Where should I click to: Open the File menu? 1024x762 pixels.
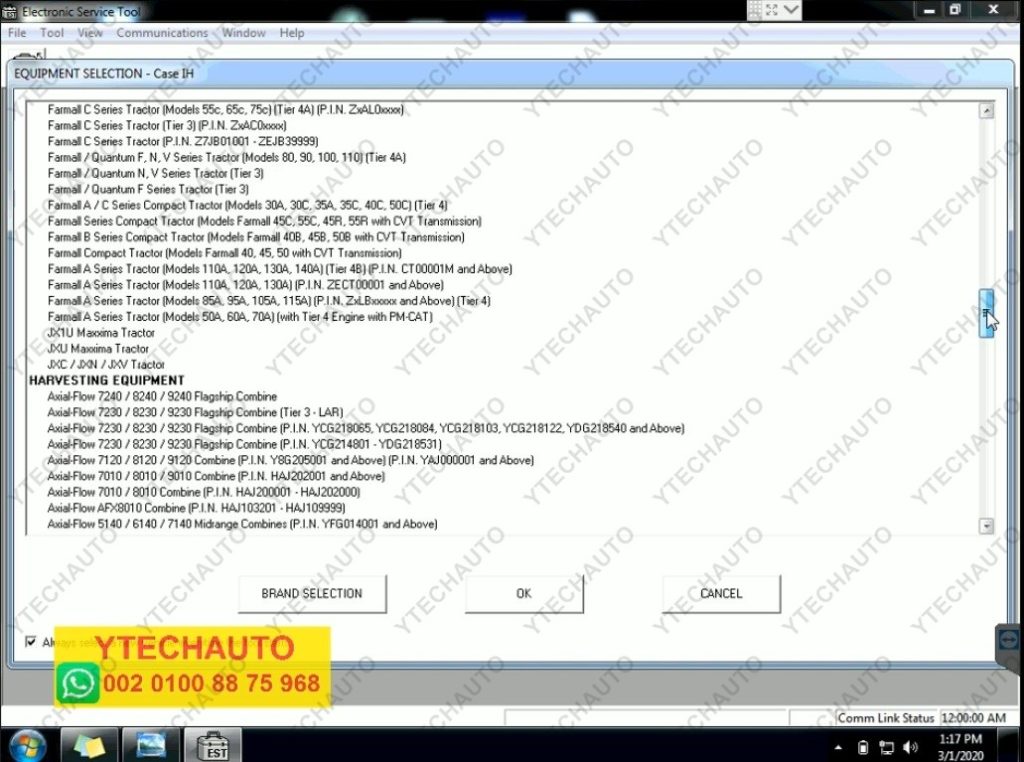click(17, 33)
